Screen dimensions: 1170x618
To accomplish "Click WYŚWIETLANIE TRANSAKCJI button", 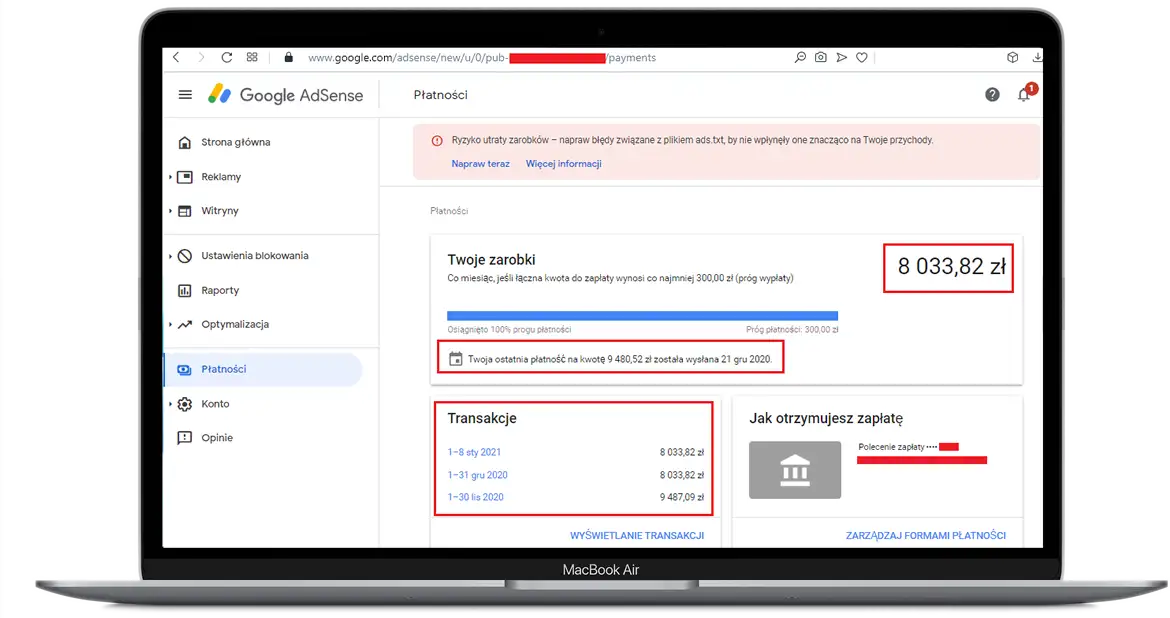I will [637, 535].
